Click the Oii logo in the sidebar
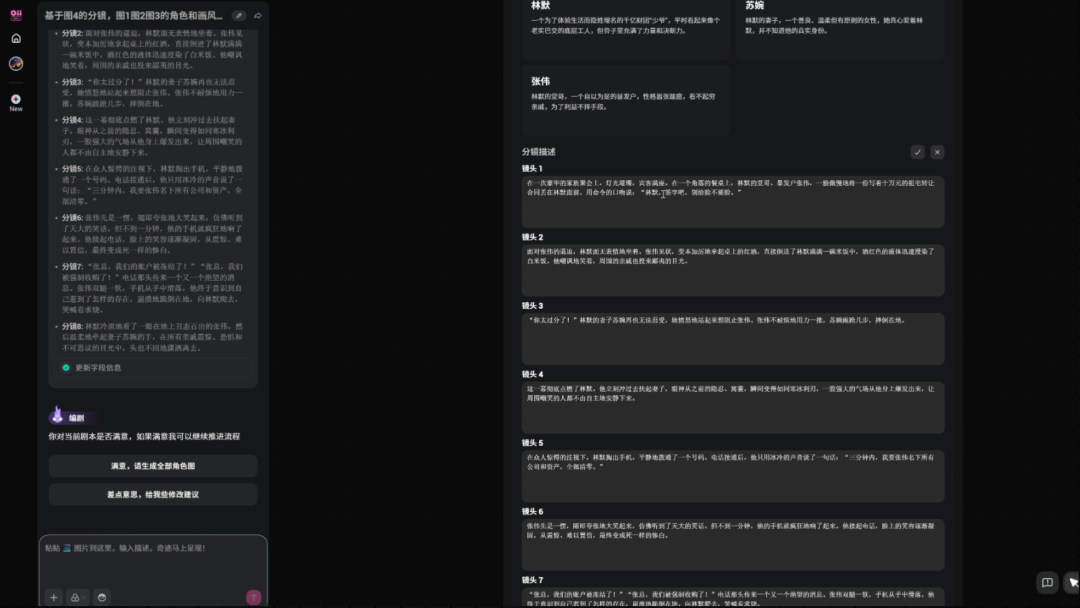Screen dimensions: 1080x608 click(15, 15)
